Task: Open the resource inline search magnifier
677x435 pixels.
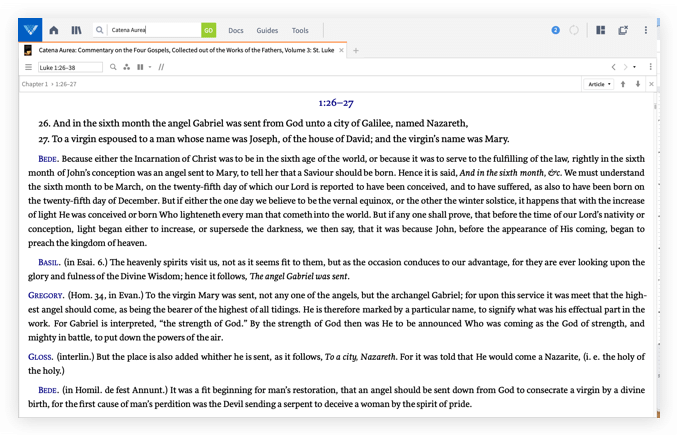Action: pos(113,67)
